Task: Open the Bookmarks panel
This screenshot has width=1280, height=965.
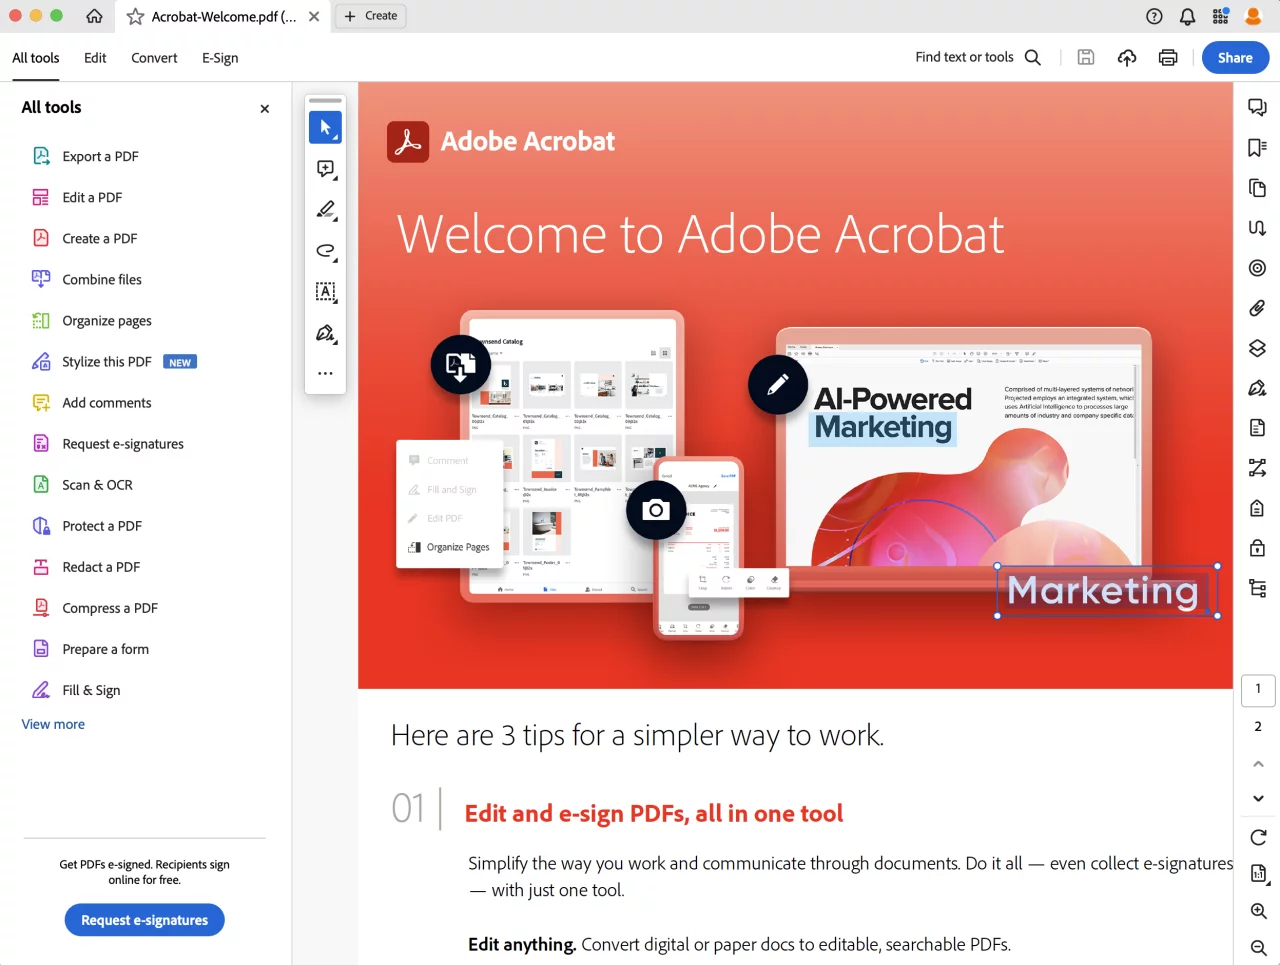Action: point(1257,147)
